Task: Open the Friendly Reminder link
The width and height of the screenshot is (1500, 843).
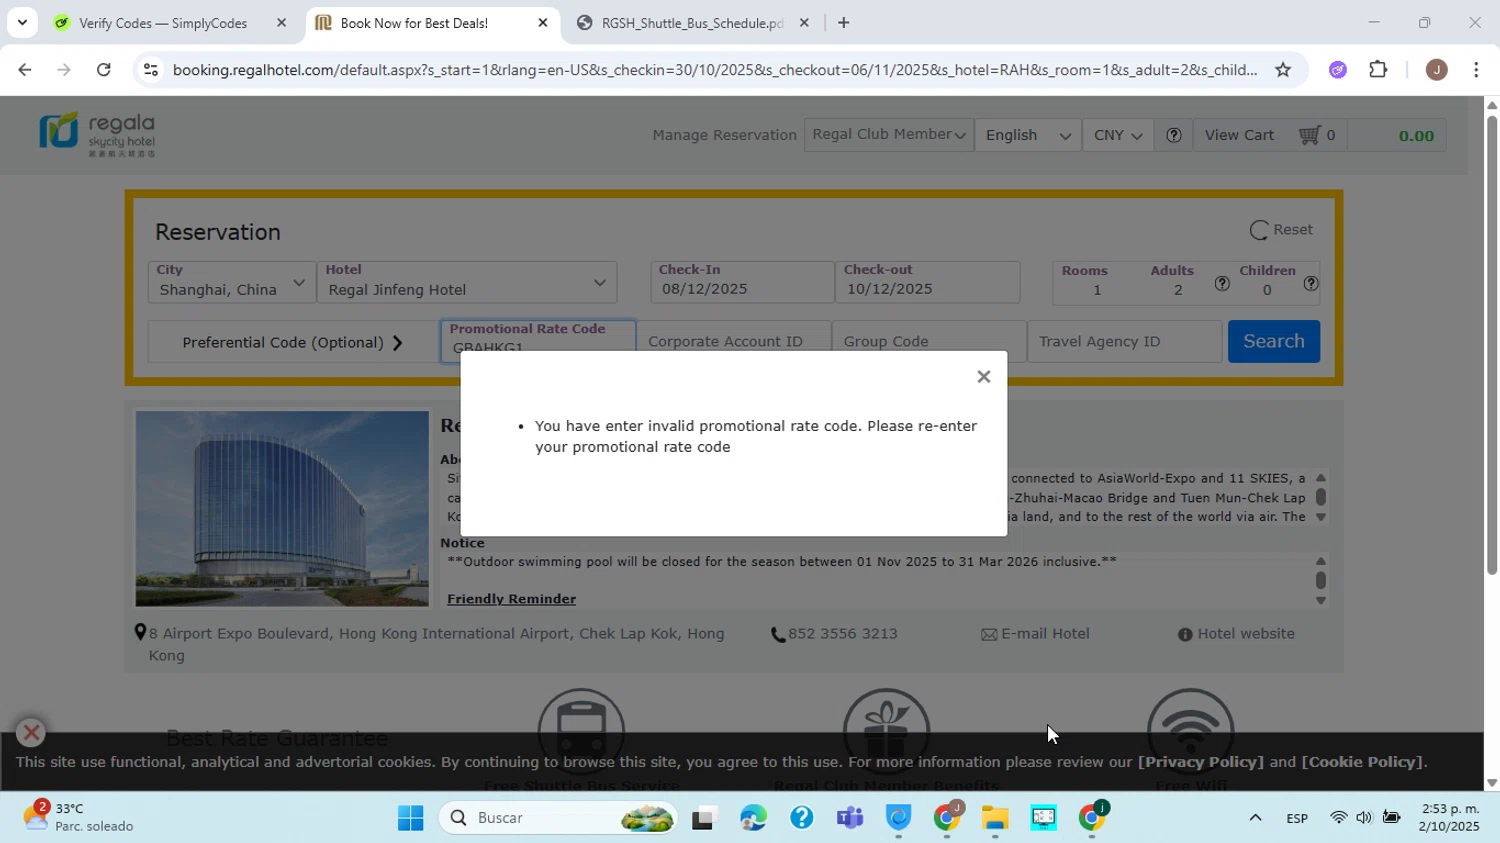Action: click(511, 599)
